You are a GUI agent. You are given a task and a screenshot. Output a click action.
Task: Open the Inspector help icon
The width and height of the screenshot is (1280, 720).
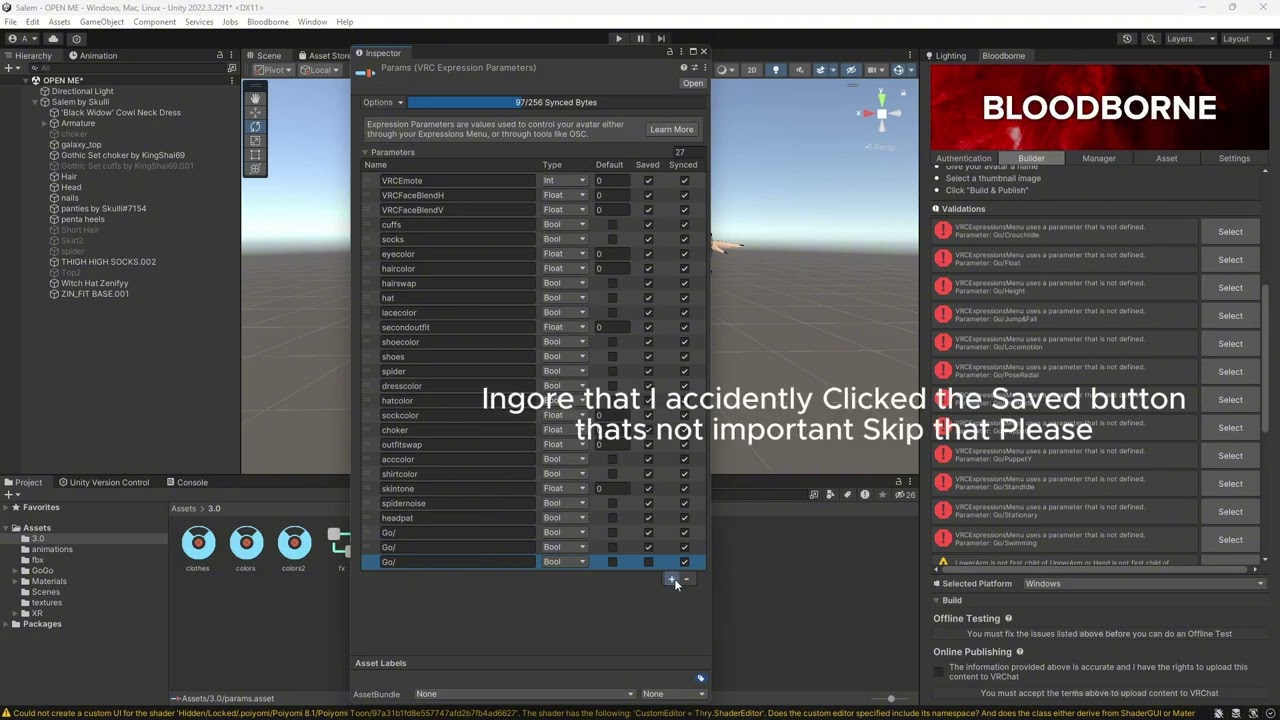tap(684, 68)
